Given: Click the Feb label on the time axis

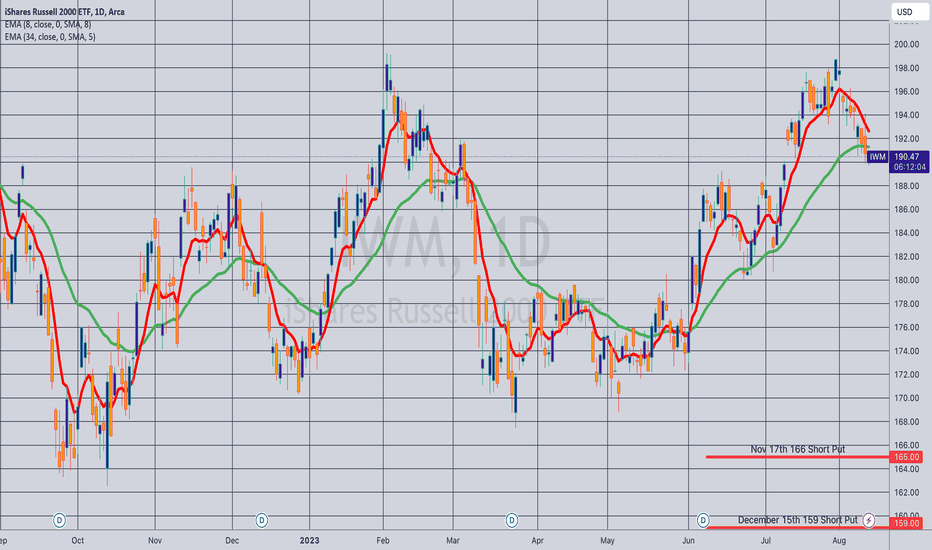Looking at the screenshot, I should (383, 540).
